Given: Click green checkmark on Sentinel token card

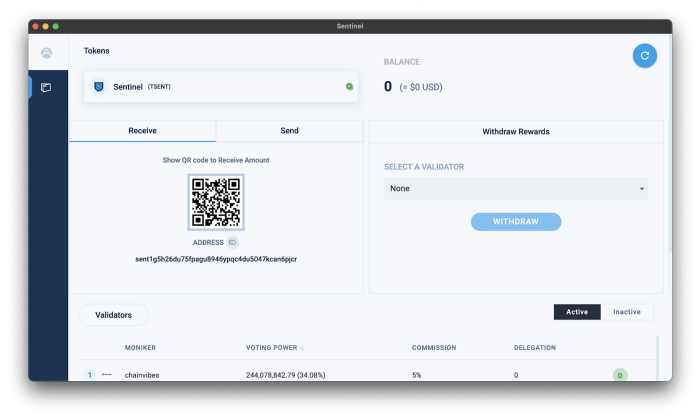Looking at the screenshot, I should [349, 87].
